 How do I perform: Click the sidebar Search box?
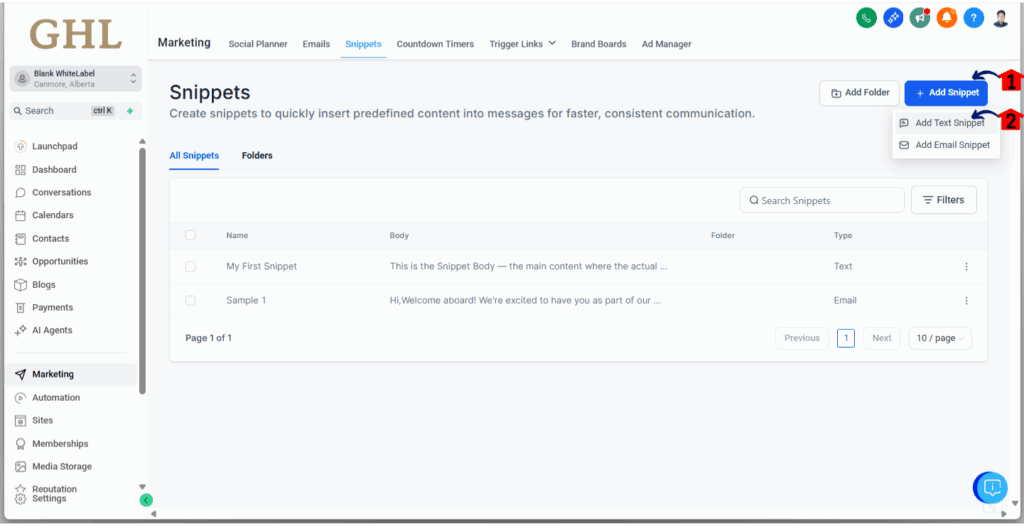[x=63, y=111]
